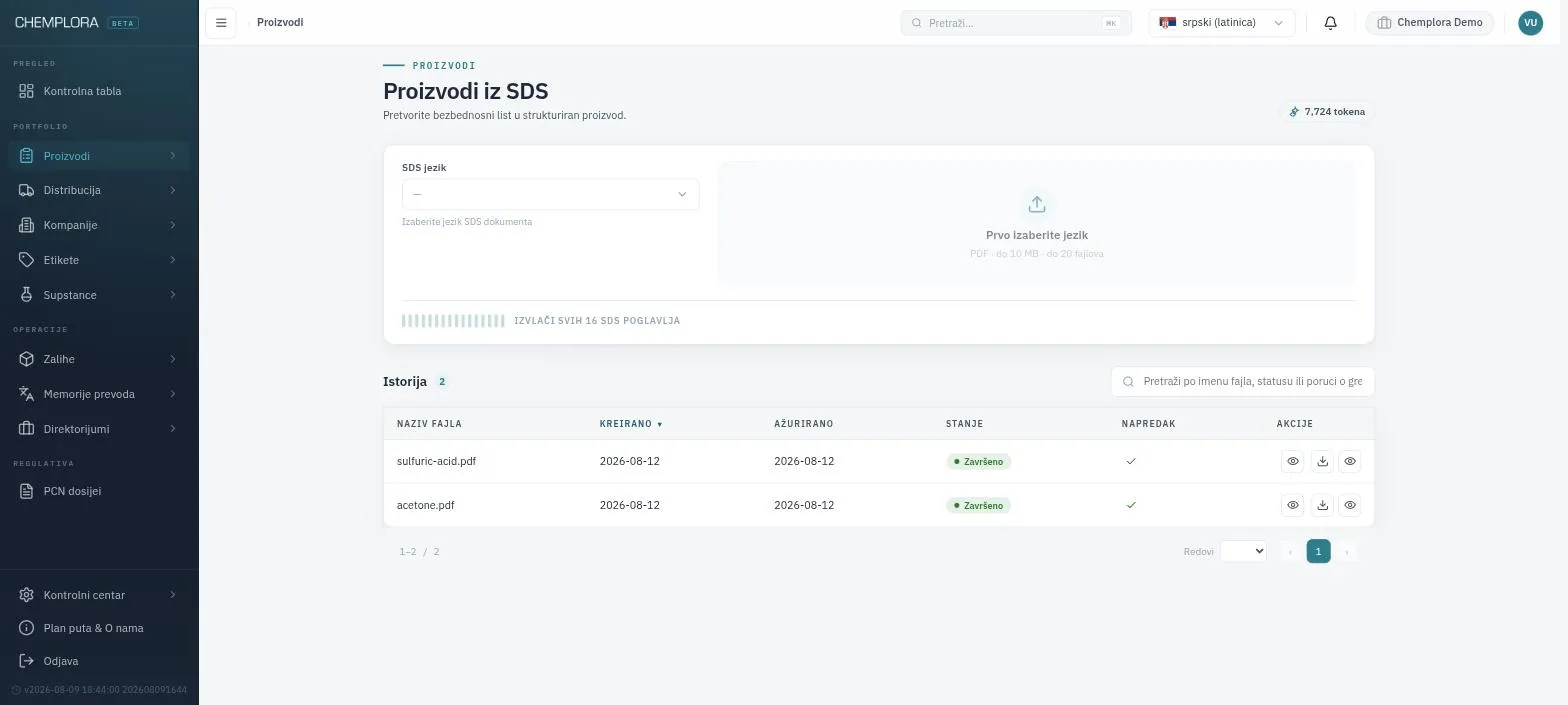Toggle the sidebar with the hamburger icon
This screenshot has width=1568, height=705.
221,23
